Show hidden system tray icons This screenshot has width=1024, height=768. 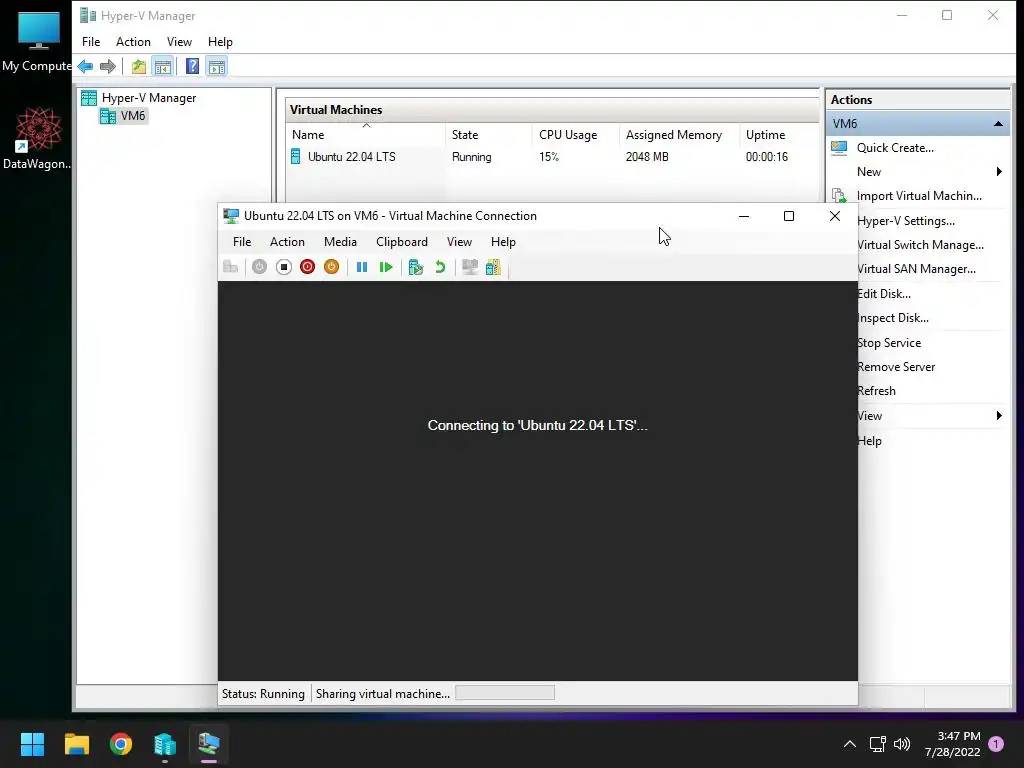pos(850,744)
